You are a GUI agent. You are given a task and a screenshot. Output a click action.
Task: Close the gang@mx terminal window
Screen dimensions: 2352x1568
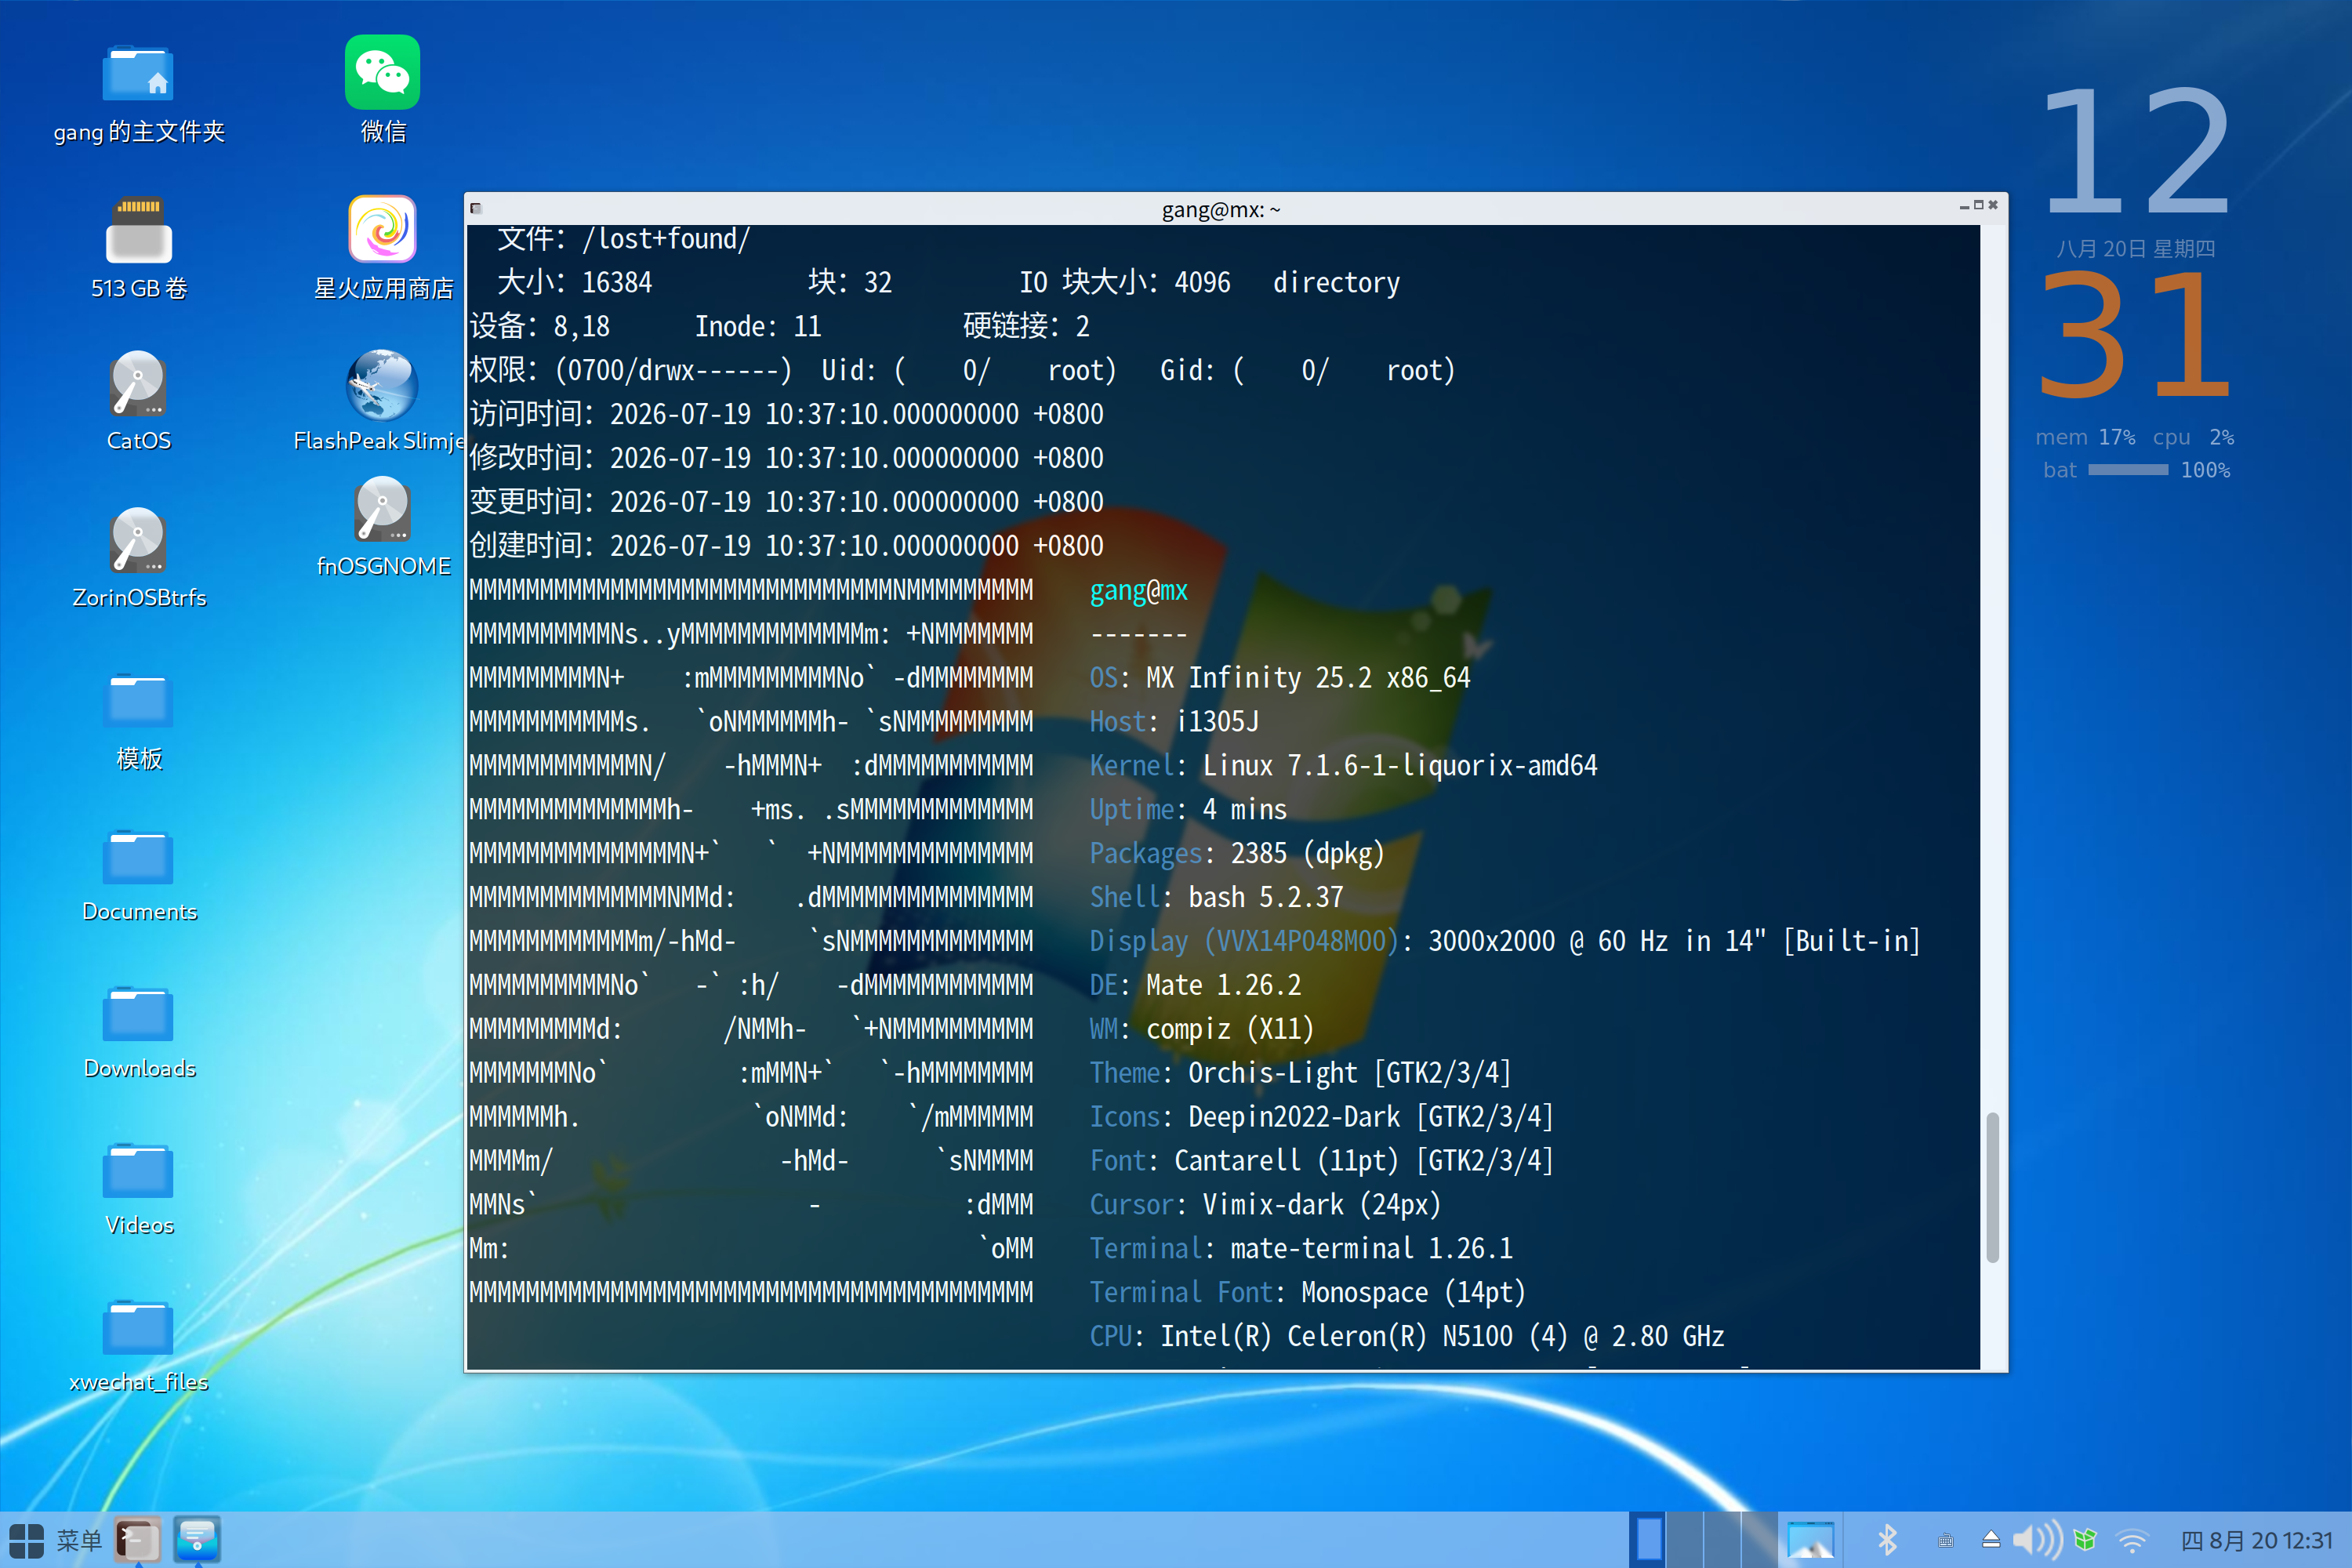pyautogui.click(x=1993, y=205)
